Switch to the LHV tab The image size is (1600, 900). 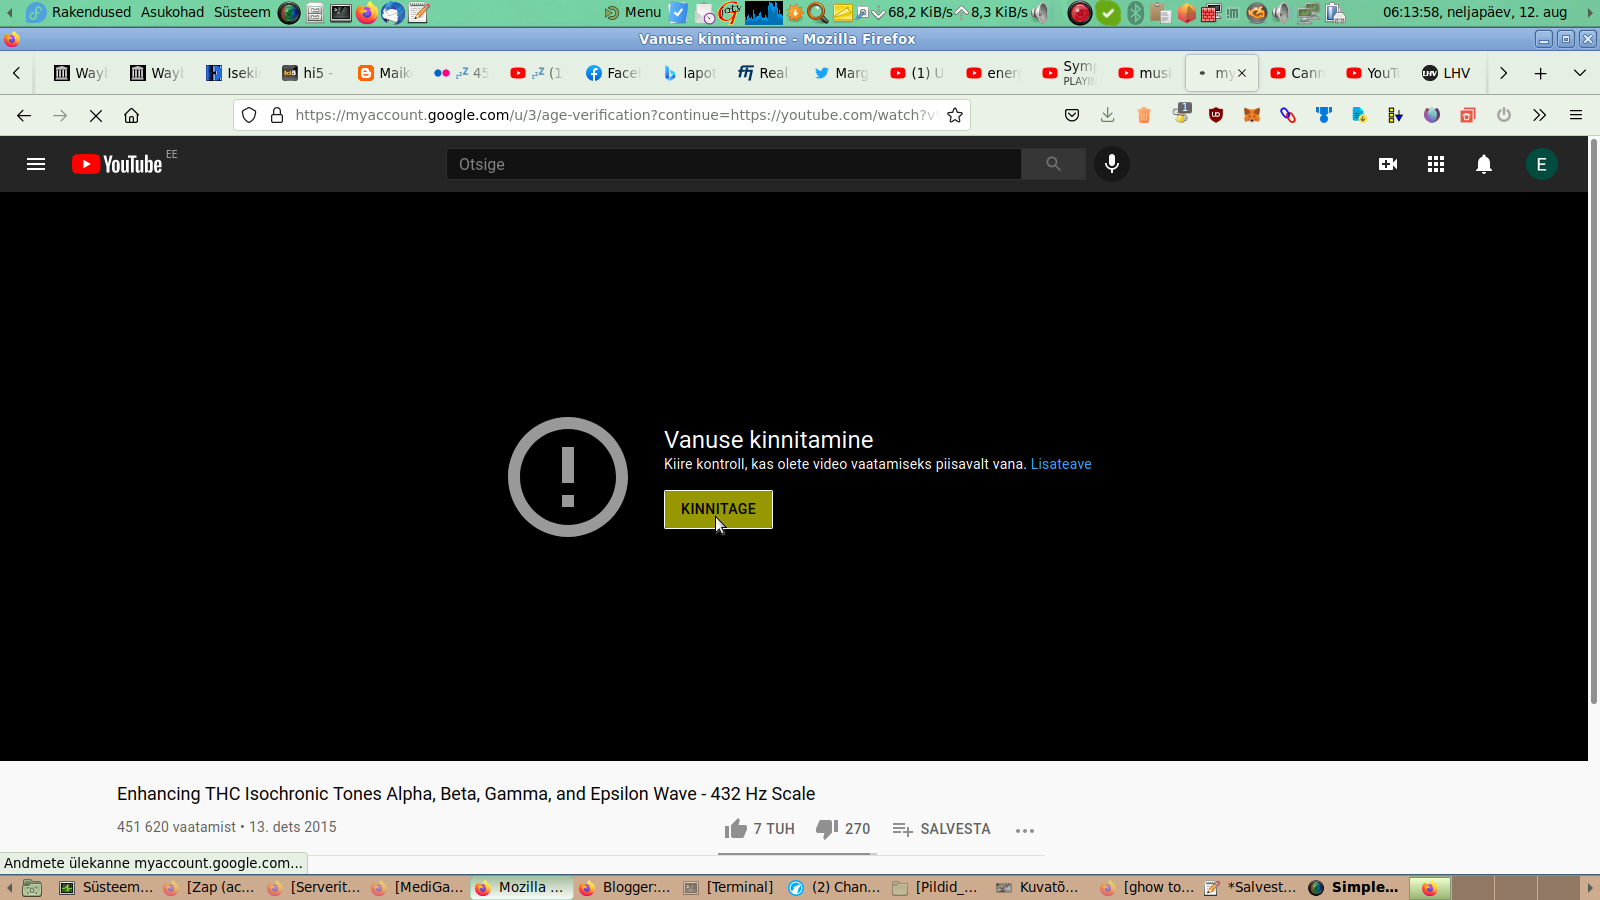1446,73
